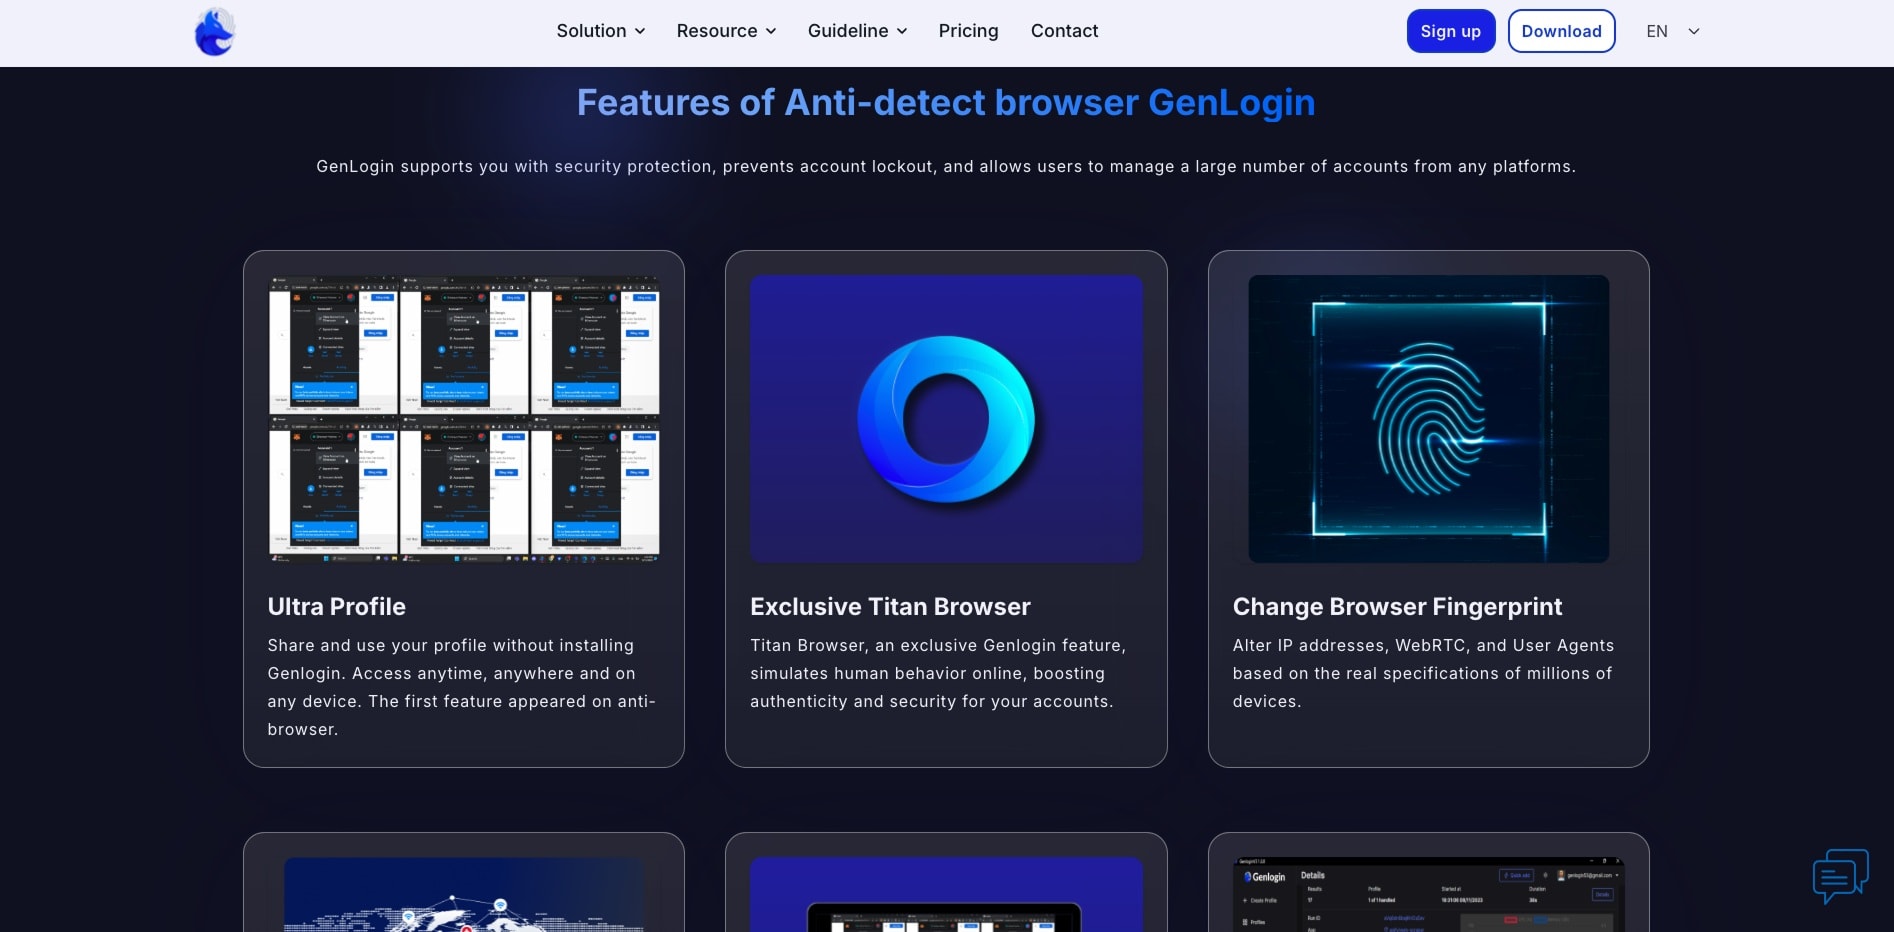
Task: Open the Contact page
Action: (x=1064, y=31)
